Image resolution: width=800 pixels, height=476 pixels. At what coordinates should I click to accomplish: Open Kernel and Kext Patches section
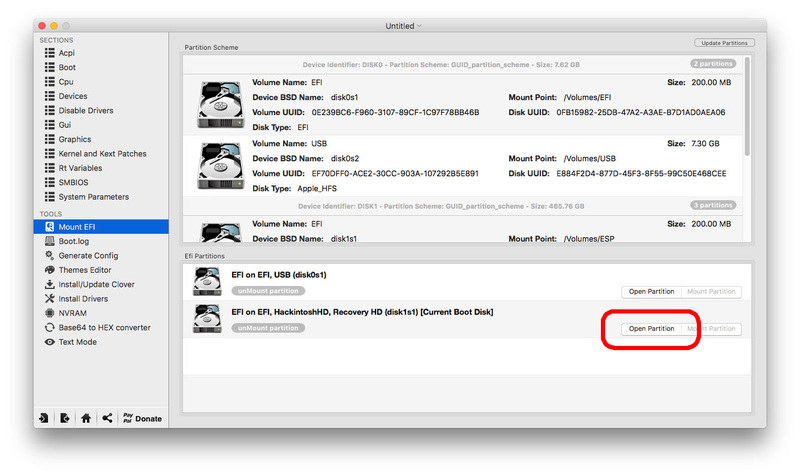[x=102, y=154]
